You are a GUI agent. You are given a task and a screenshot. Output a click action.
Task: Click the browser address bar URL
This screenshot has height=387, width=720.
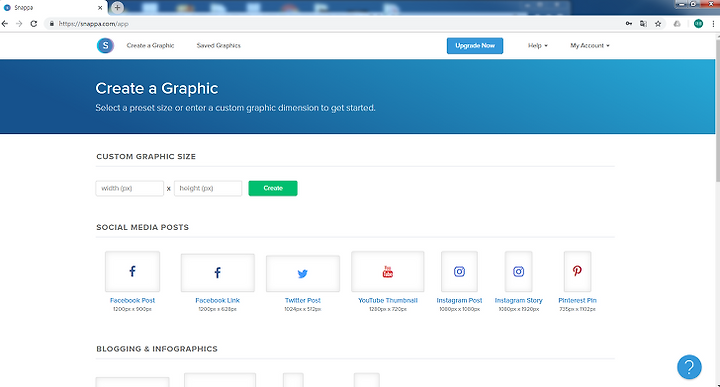tap(94, 24)
